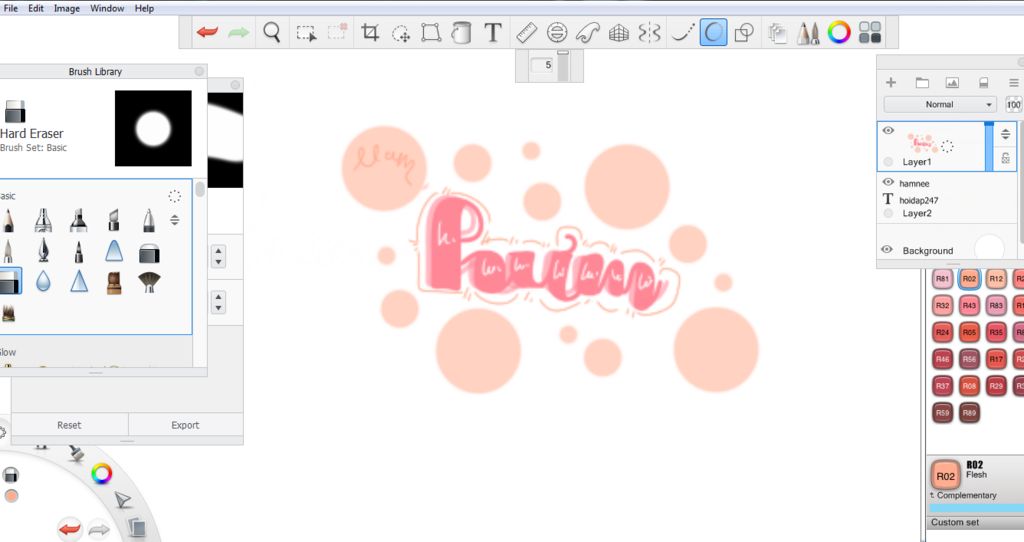Click the brush size value field showing 5

542,65
